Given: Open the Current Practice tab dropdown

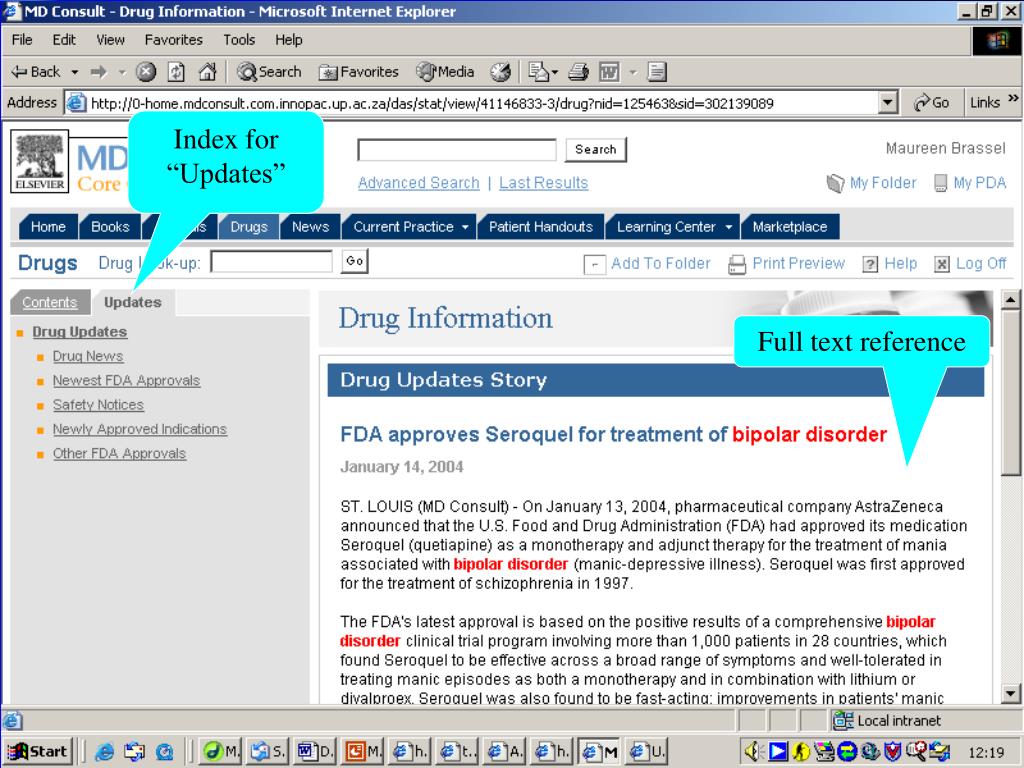Looking at the screenshot, I should [465, 227].
